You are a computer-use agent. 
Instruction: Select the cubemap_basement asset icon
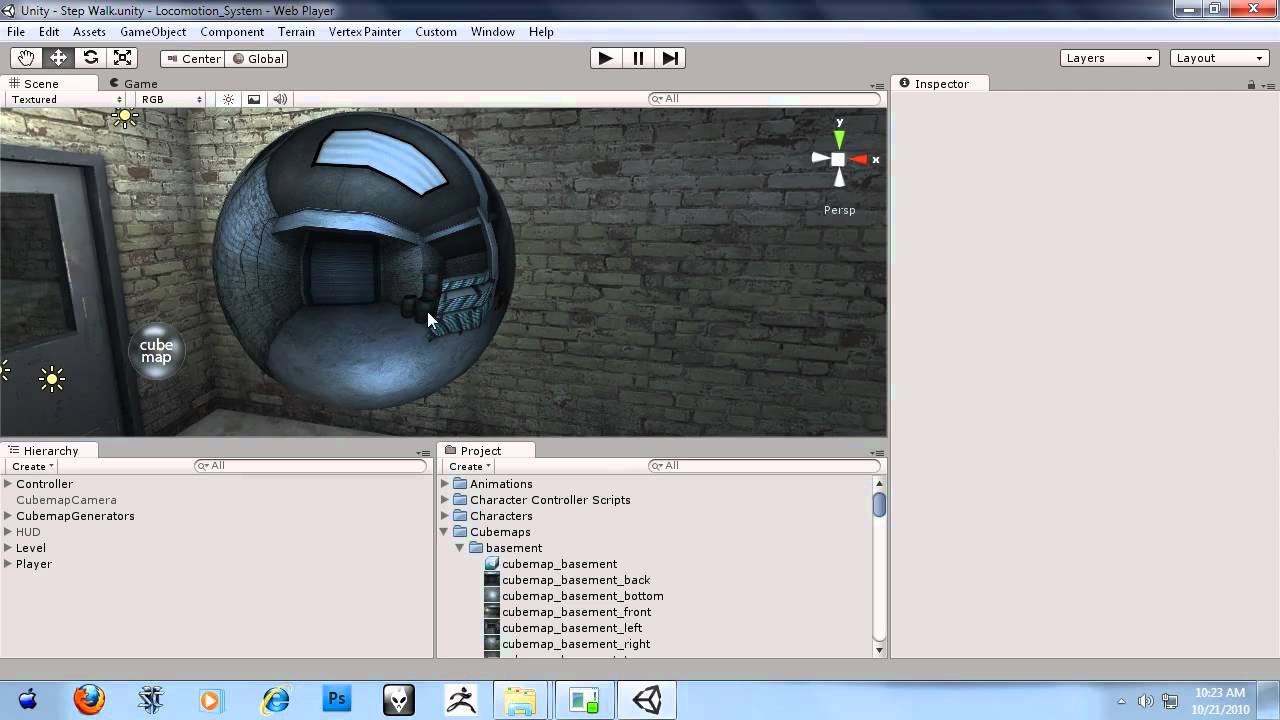tap(491, 564)
